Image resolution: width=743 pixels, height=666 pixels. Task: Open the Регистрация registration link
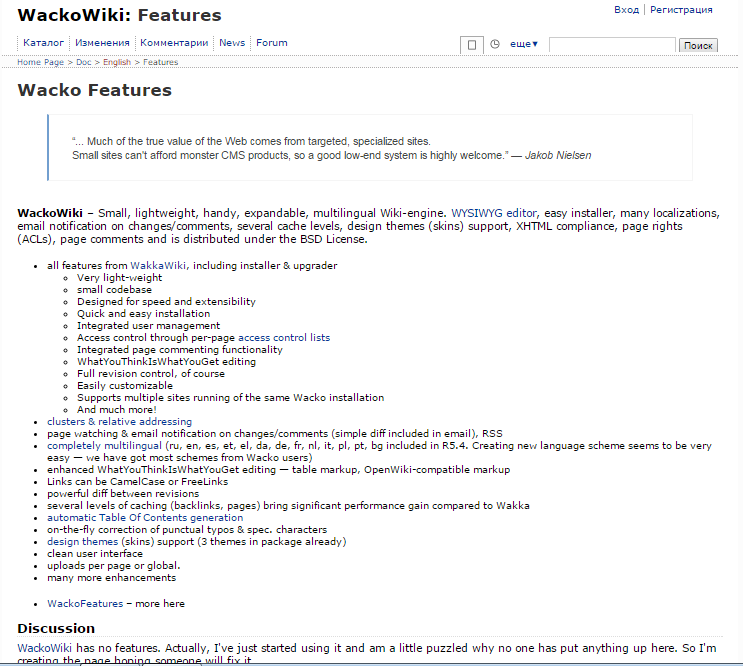[681, 9]
